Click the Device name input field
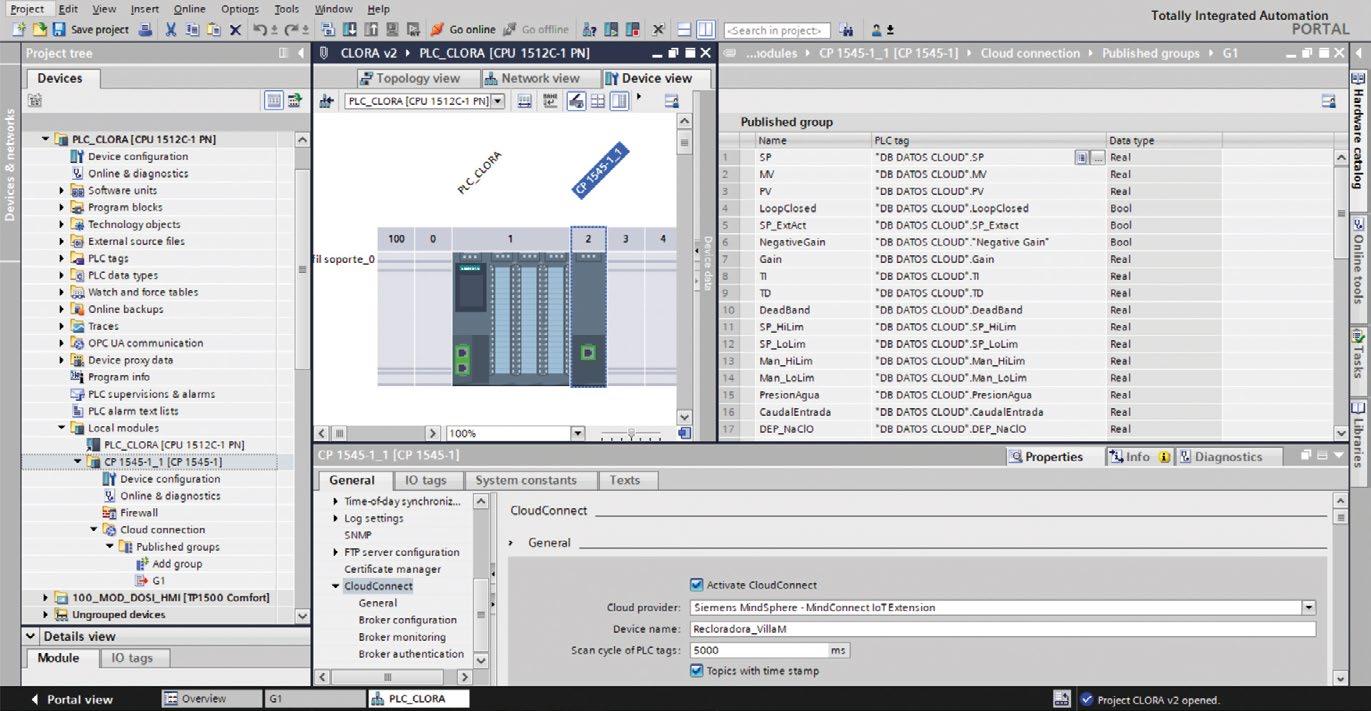Viewport: 1371px width, 711px height. coord(1002,629)
